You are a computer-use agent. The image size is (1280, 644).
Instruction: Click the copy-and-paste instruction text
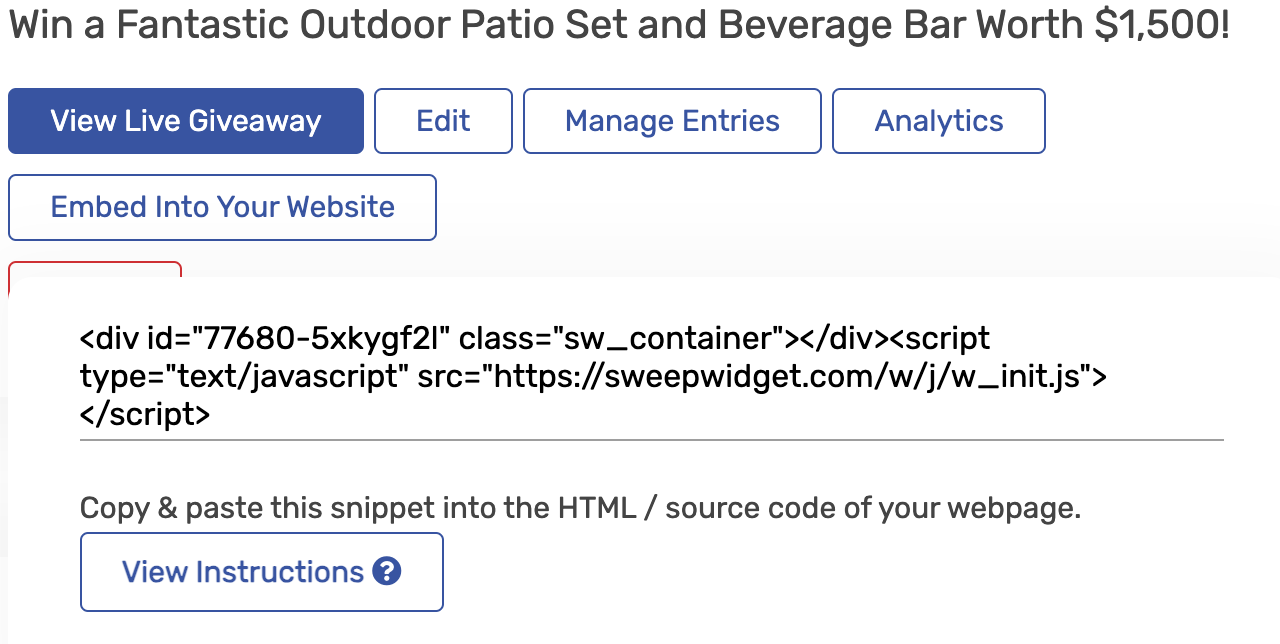580,508
